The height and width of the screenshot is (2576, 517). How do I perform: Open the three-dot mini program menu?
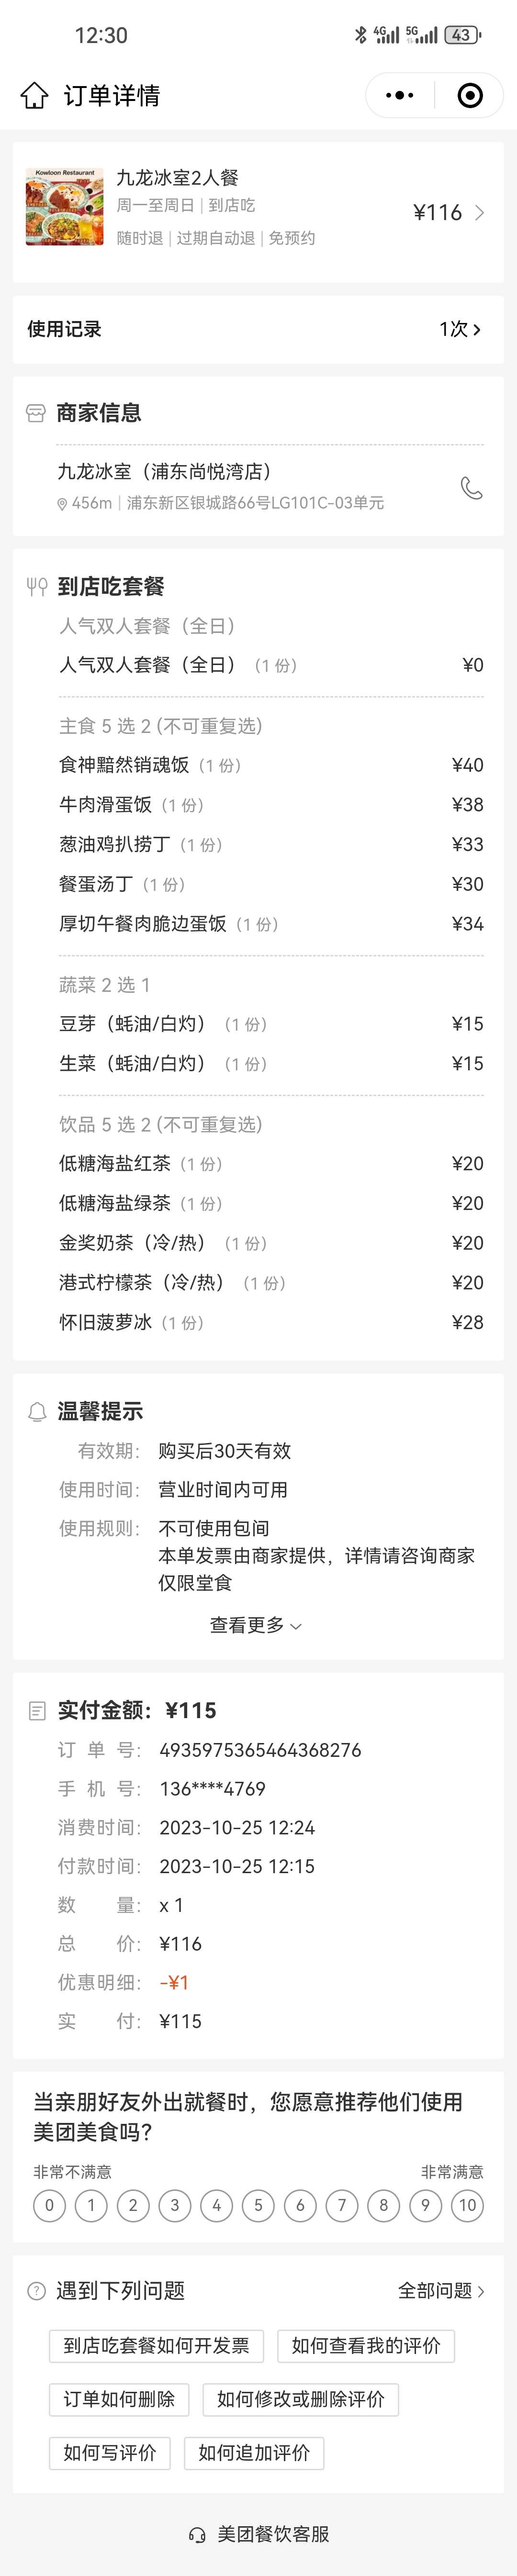[400, 95]
